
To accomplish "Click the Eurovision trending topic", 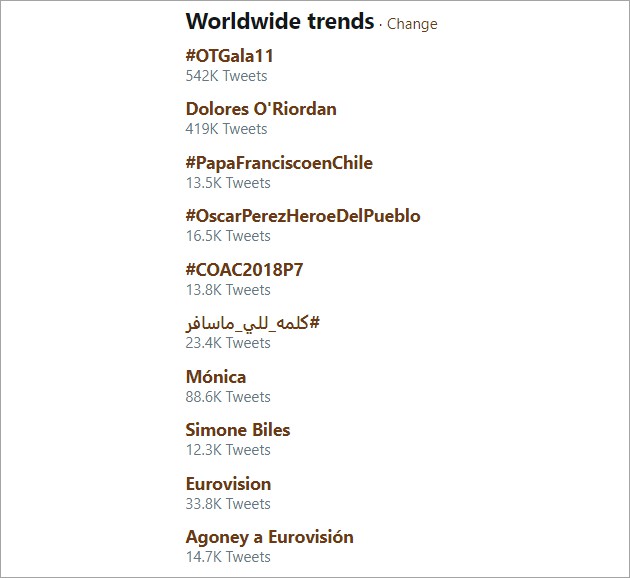I will tap(228, 484).
